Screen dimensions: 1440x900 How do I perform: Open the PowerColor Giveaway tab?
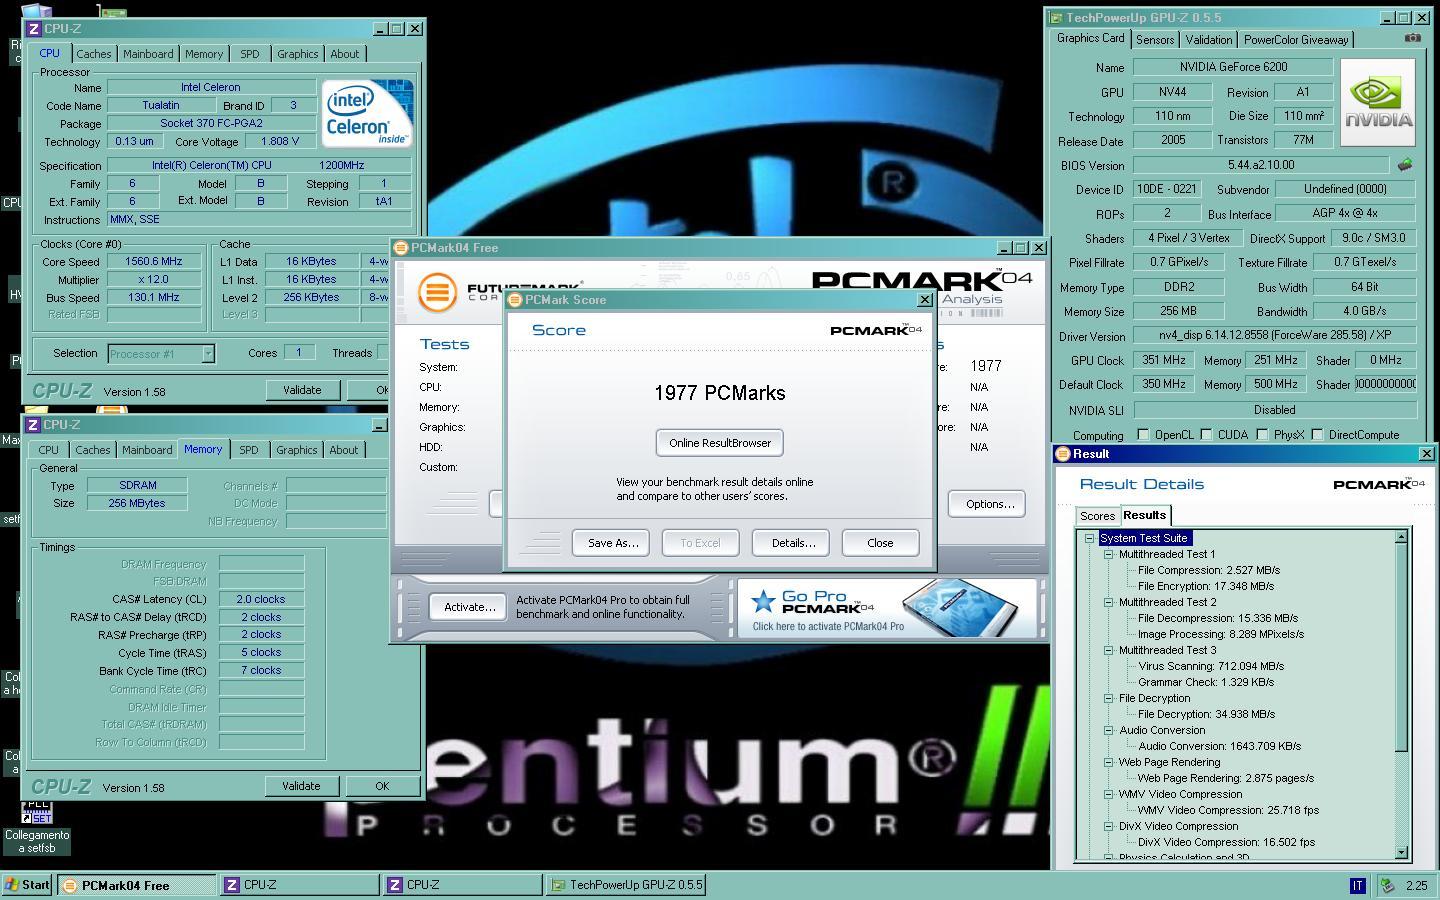pos(1296,40)
